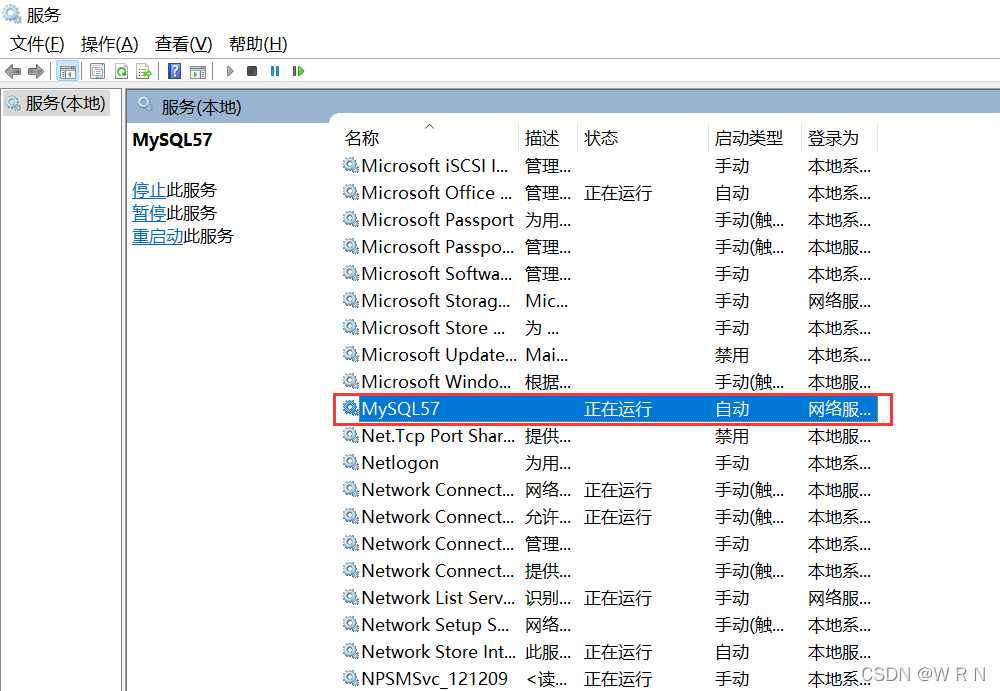This screenshot has height=691, width=1000.
Task: Select the Microsoft Softwa... service name
Action: coord(437,274)
